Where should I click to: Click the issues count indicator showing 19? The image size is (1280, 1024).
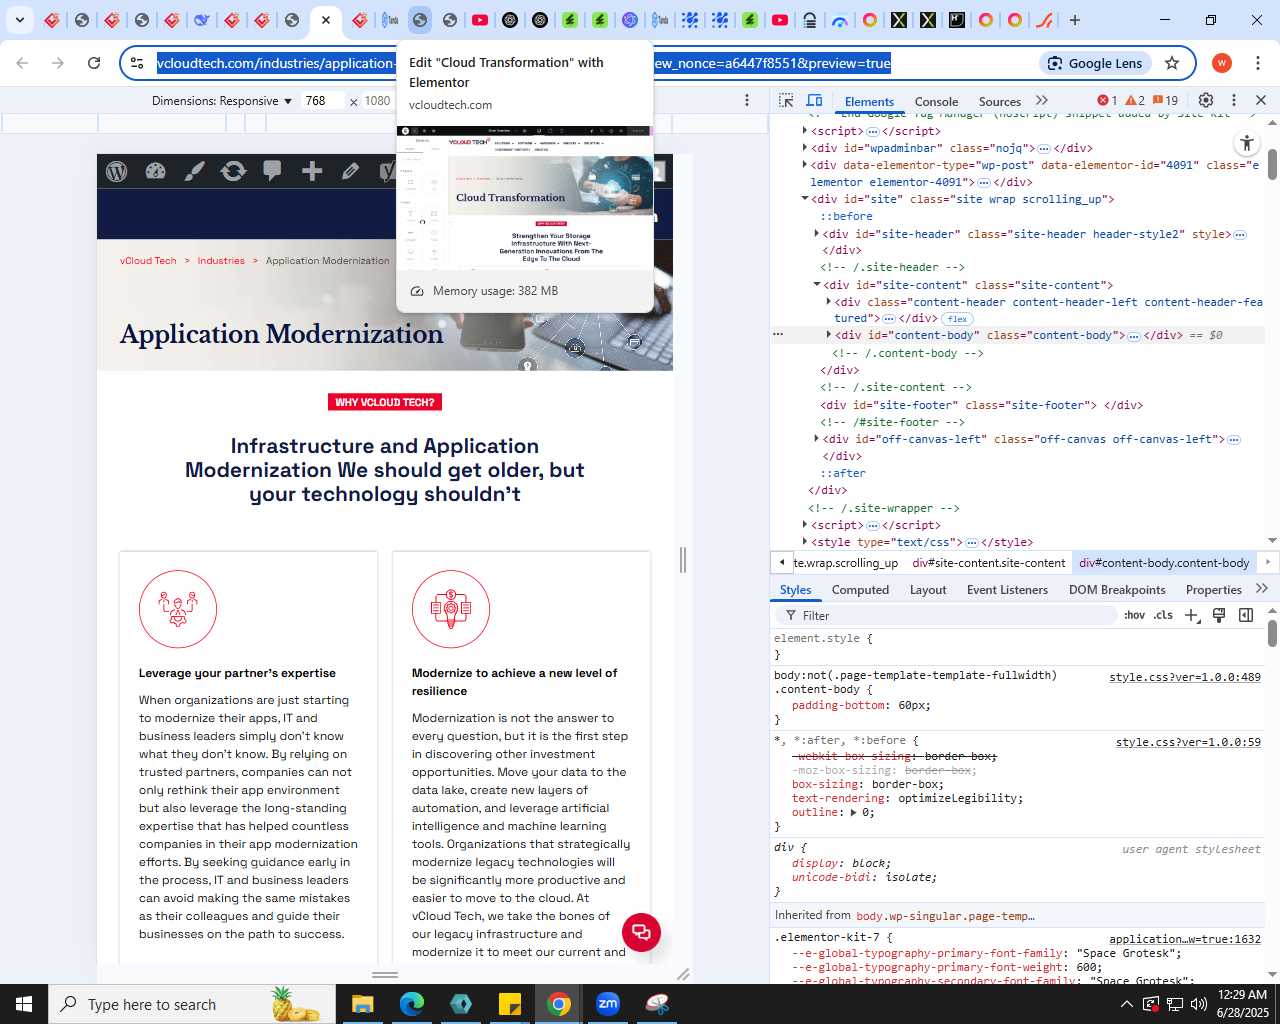(x=1166, y=100)
